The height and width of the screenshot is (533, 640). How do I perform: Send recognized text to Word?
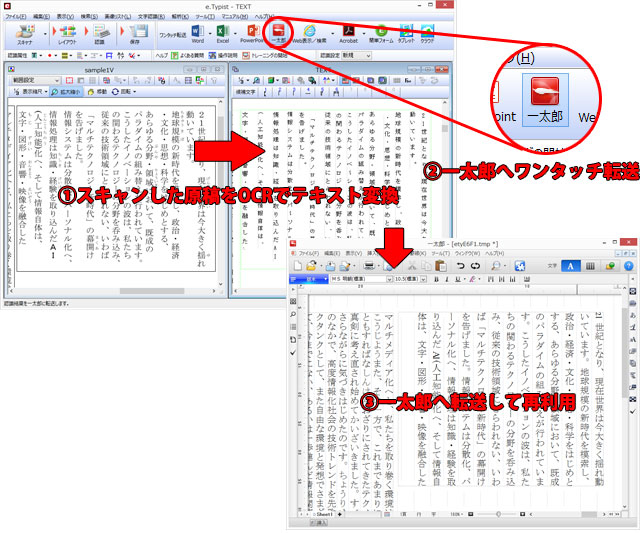tap(198, 33)
